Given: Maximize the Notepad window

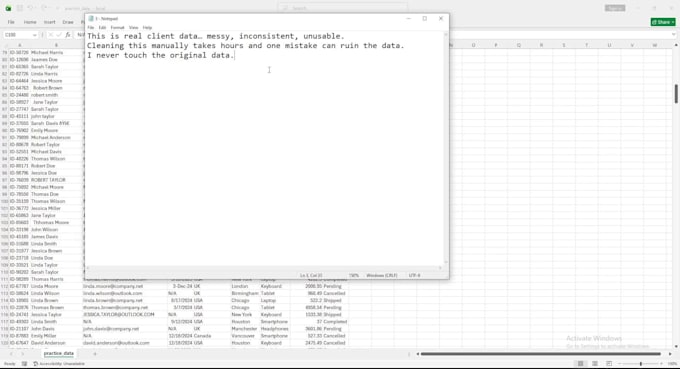Looking at the screenshot, I should click(425, 19).
